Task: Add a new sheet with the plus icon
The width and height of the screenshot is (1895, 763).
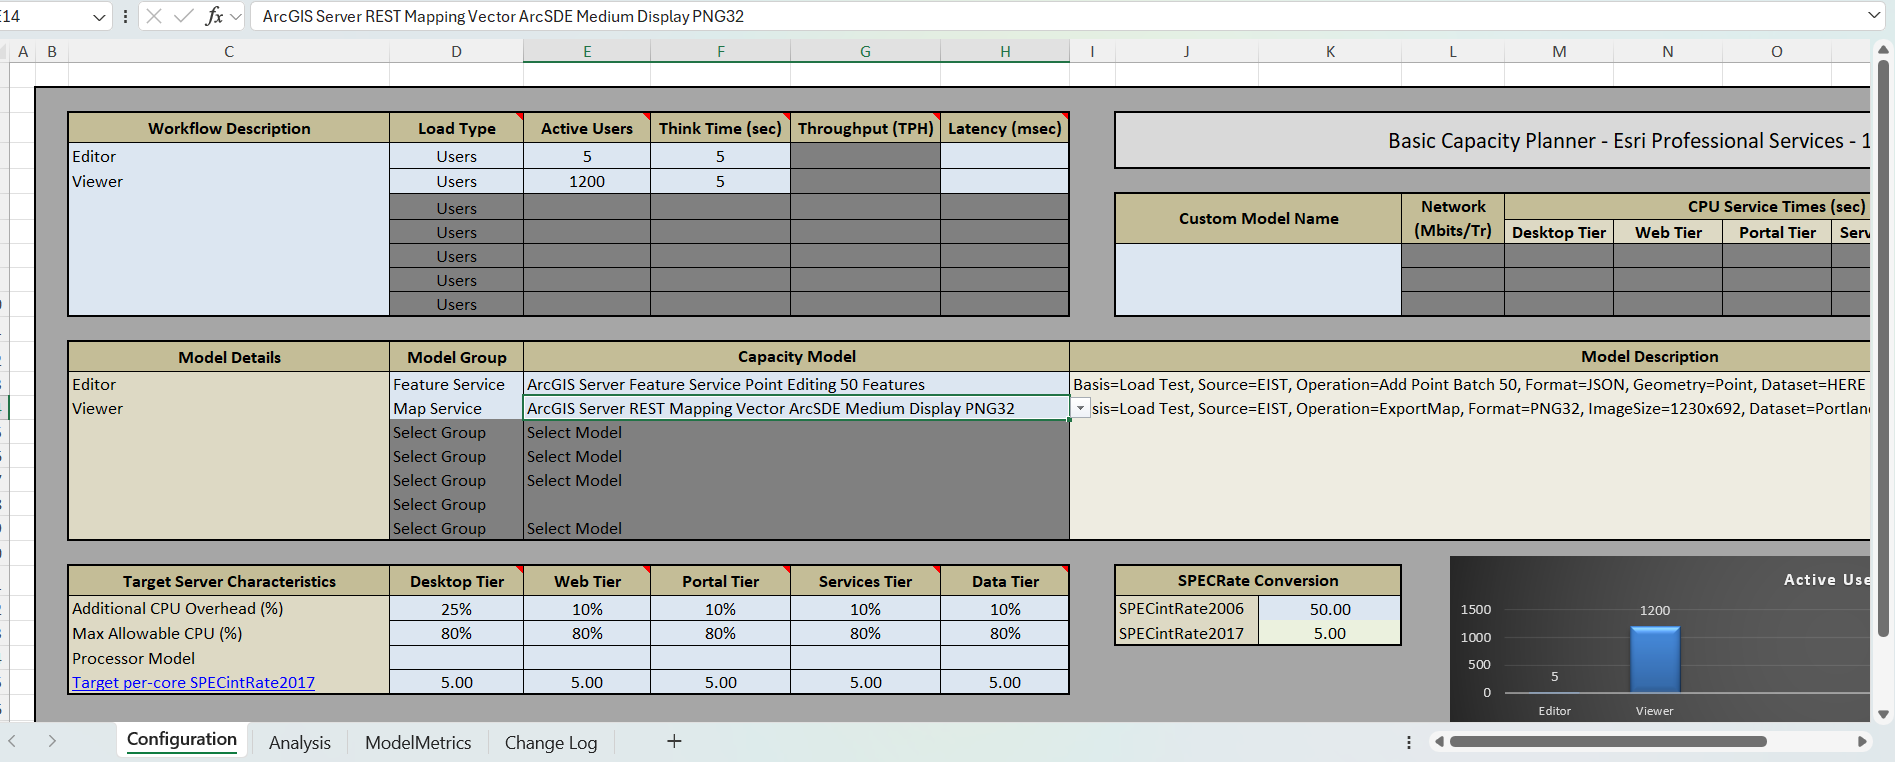Action: click(x=674, y=741)
